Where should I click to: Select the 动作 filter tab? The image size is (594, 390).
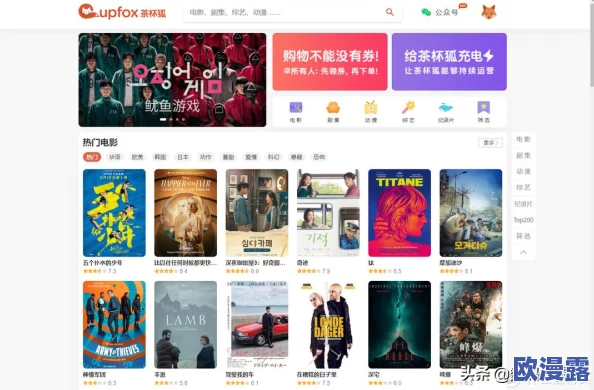coord(205,157)
